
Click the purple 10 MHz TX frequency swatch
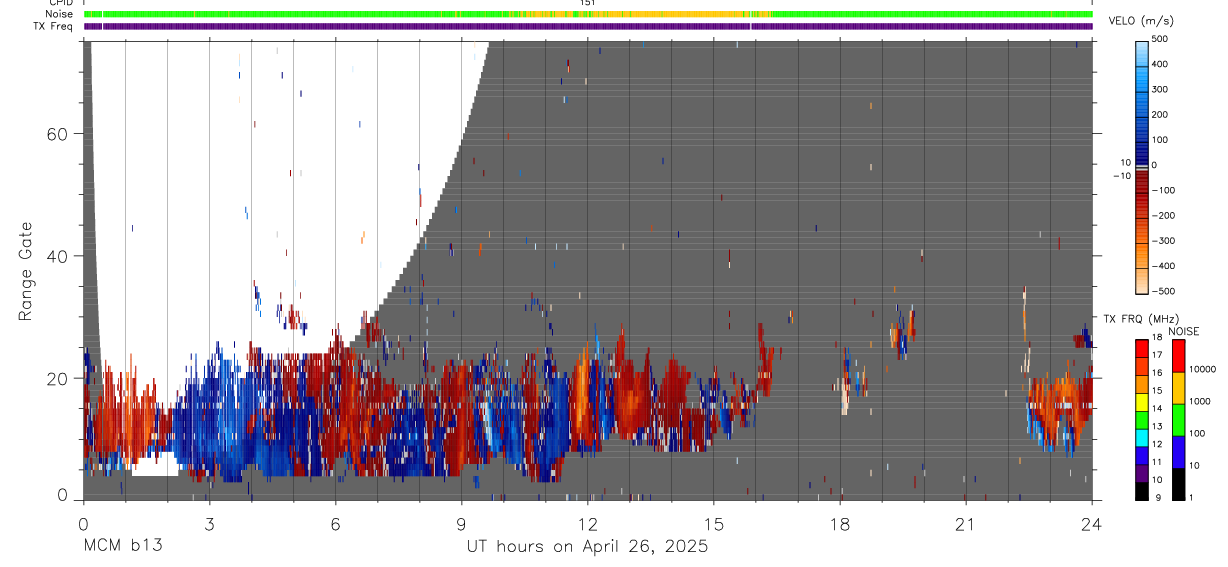pyautogui.click(x=1141, y=471)
